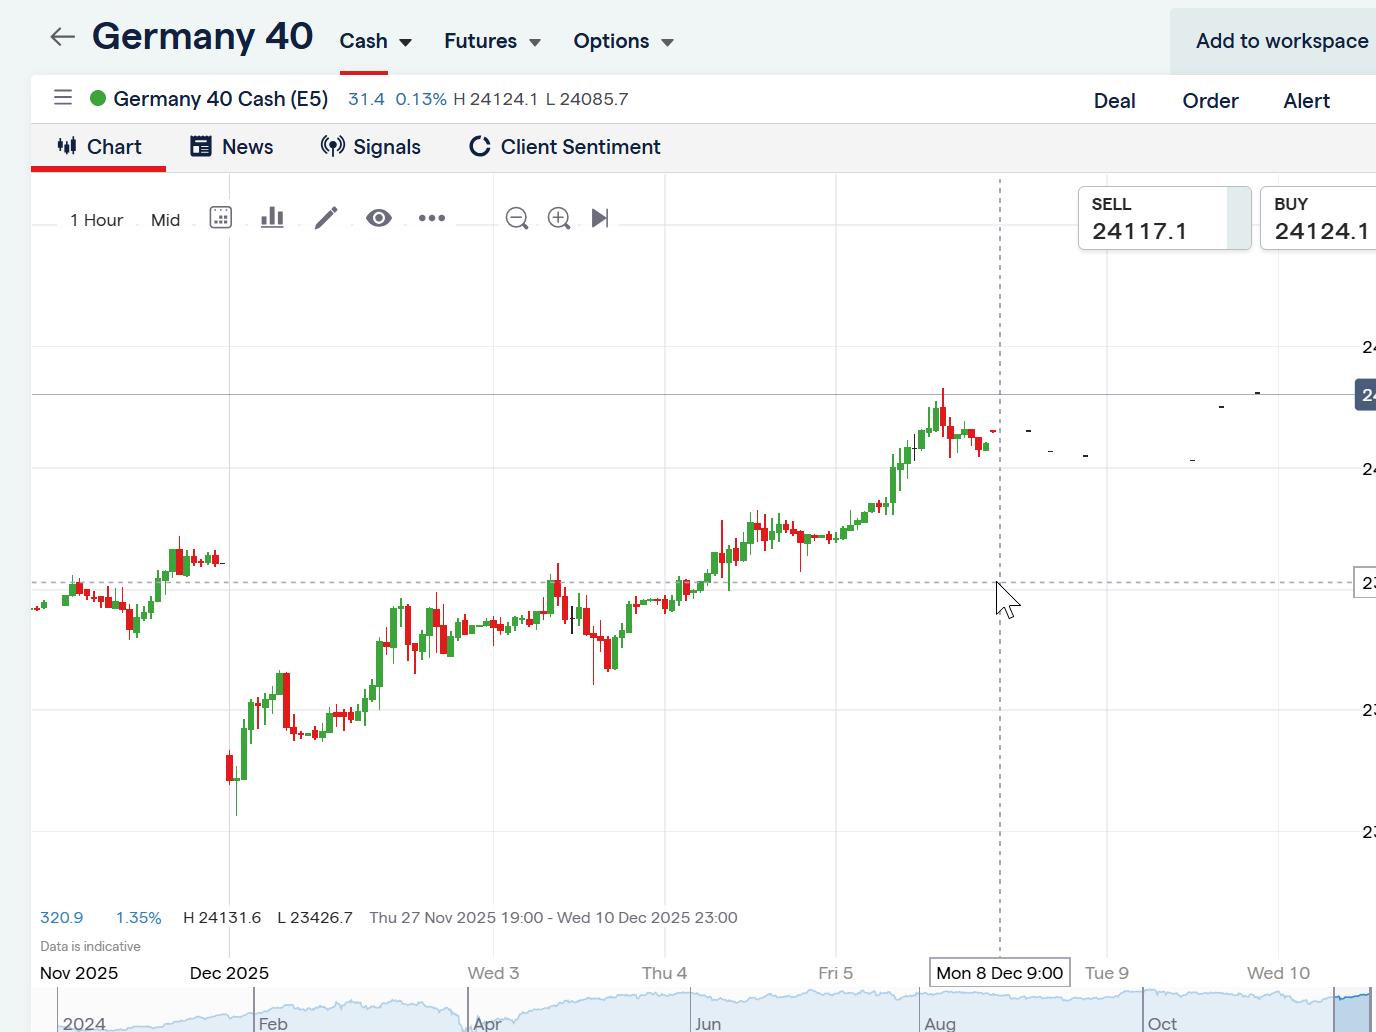This screenshot has height=1032, width=1376.
Task: Open the Mid price type selector
Action: [166, 220]
